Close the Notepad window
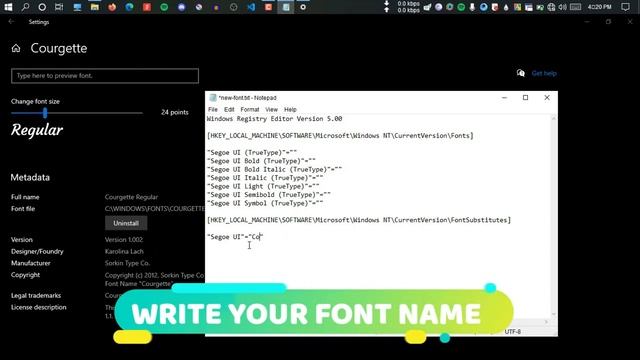This screenshot has height=360, width=640. pyautogui.click(x=547, y=98)
